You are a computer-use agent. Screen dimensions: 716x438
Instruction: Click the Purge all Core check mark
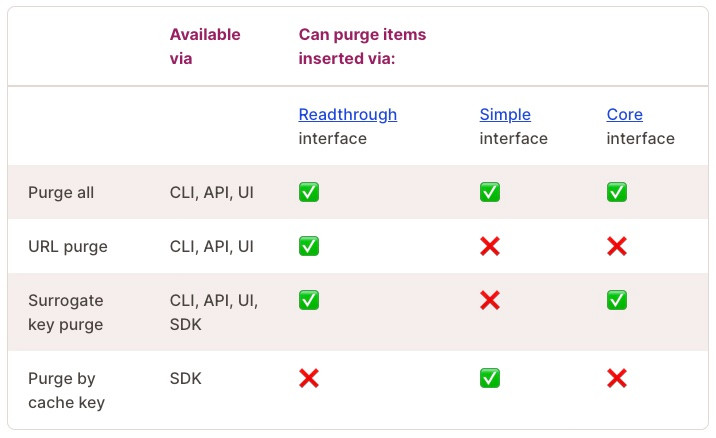617,192
